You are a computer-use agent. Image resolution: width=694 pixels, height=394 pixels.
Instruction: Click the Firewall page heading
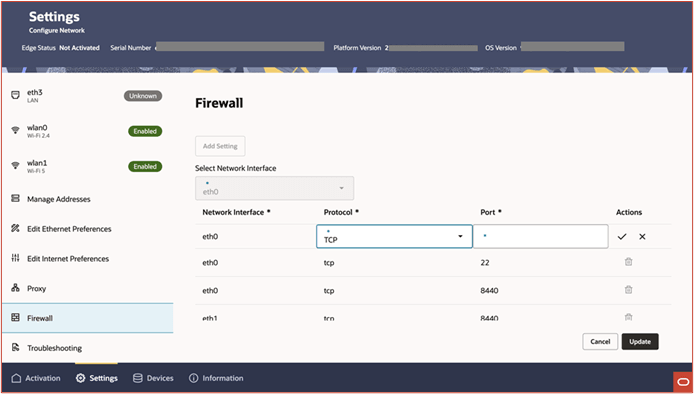219,103
